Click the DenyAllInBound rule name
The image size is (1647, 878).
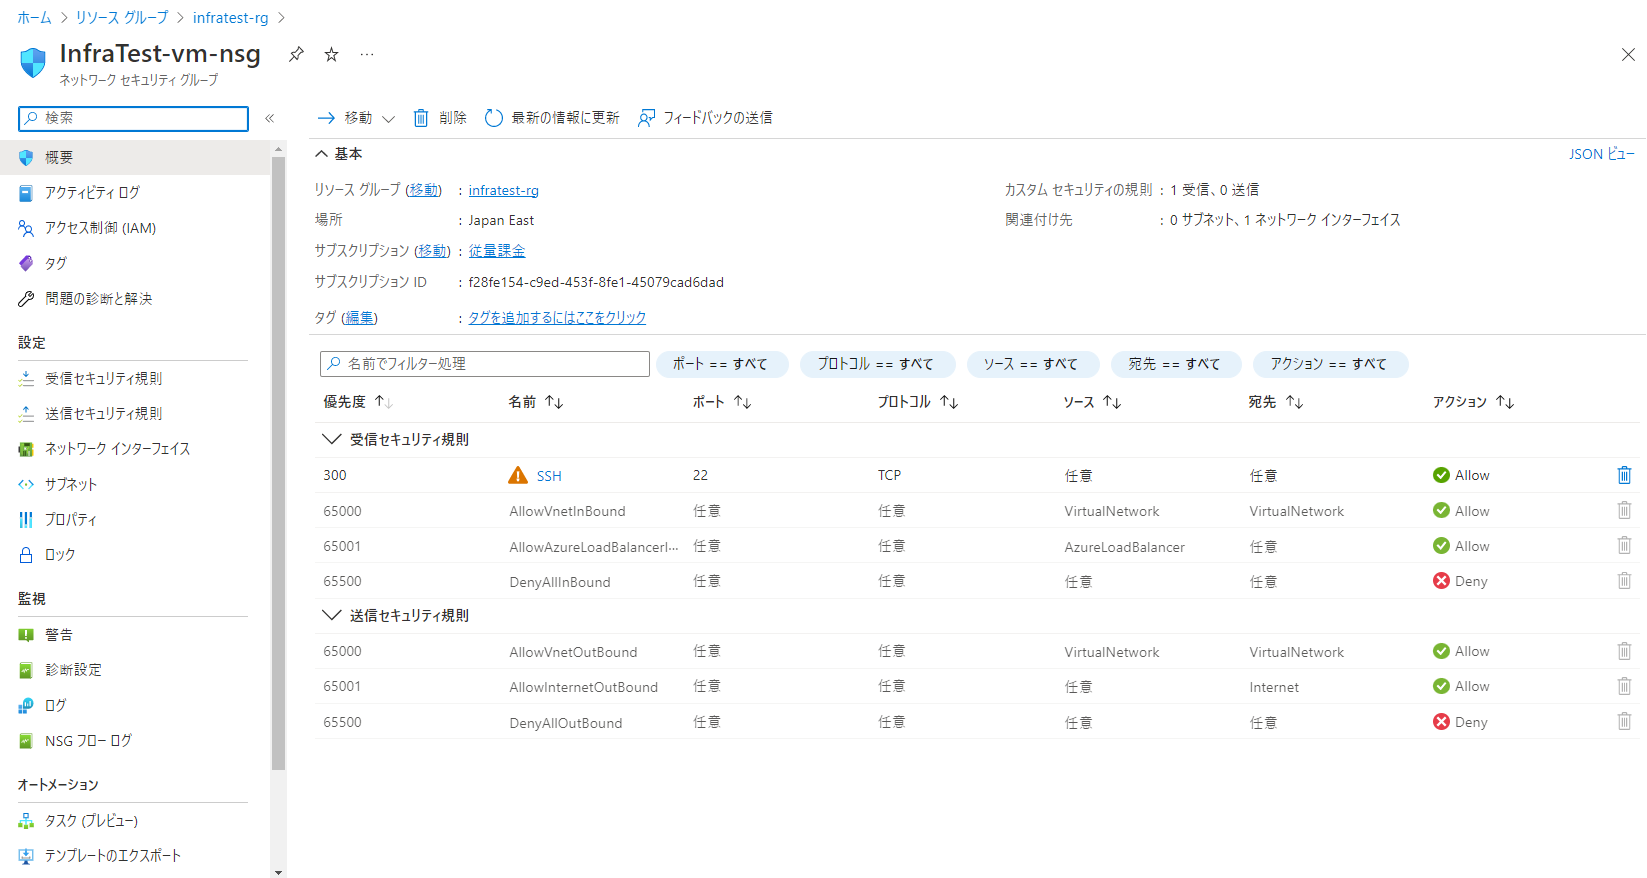point(560,582)
